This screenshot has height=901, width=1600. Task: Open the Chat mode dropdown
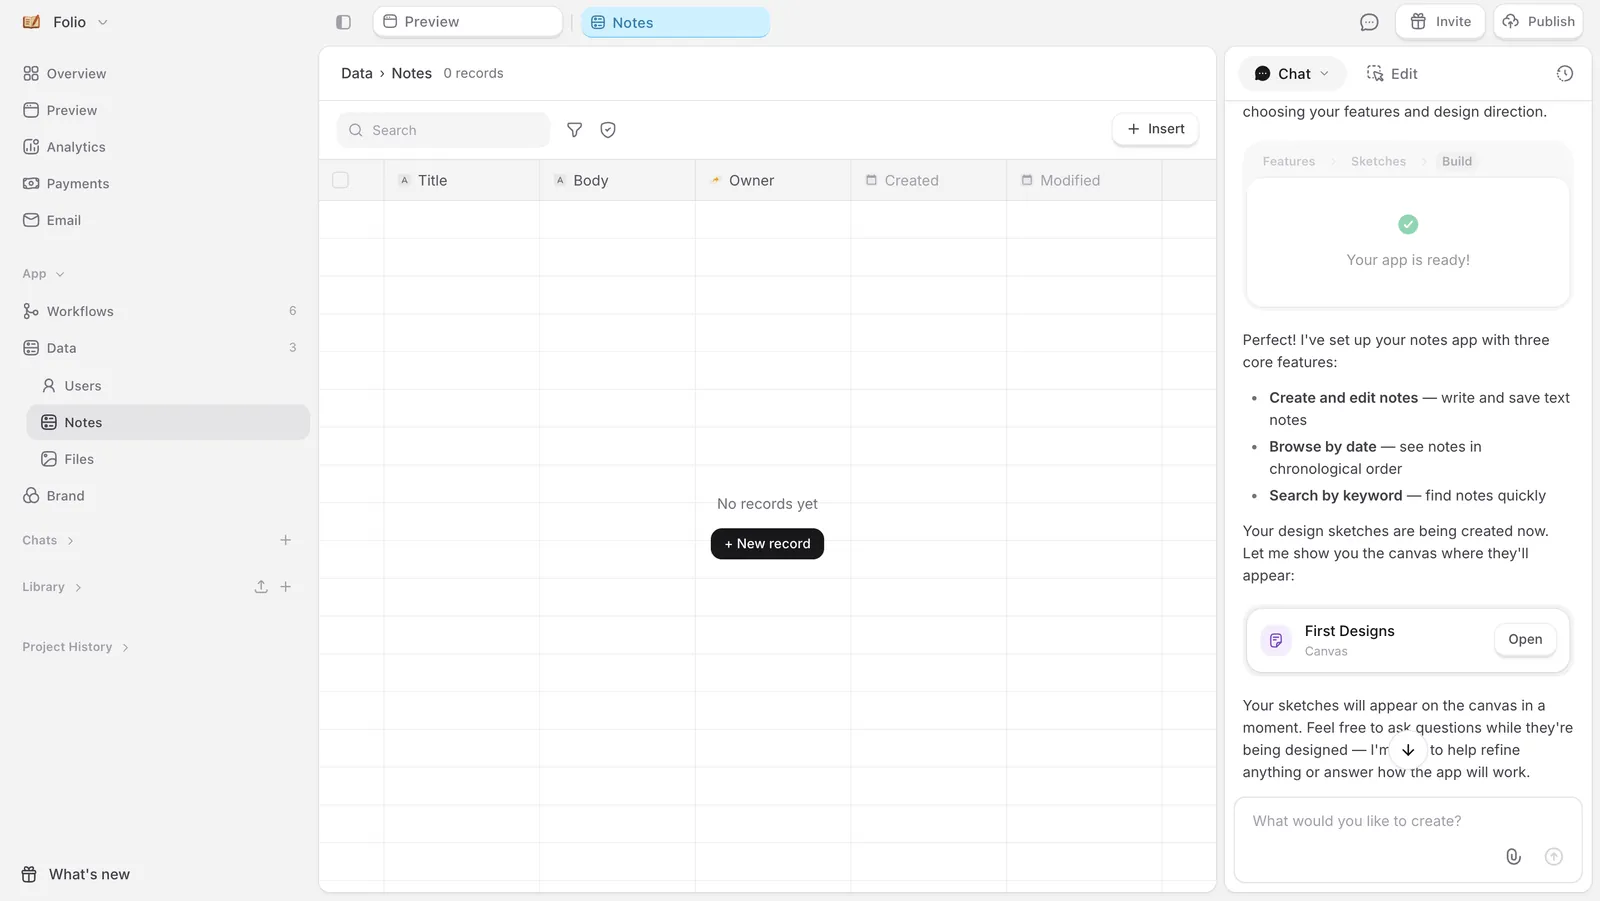tap(1292, 73)
